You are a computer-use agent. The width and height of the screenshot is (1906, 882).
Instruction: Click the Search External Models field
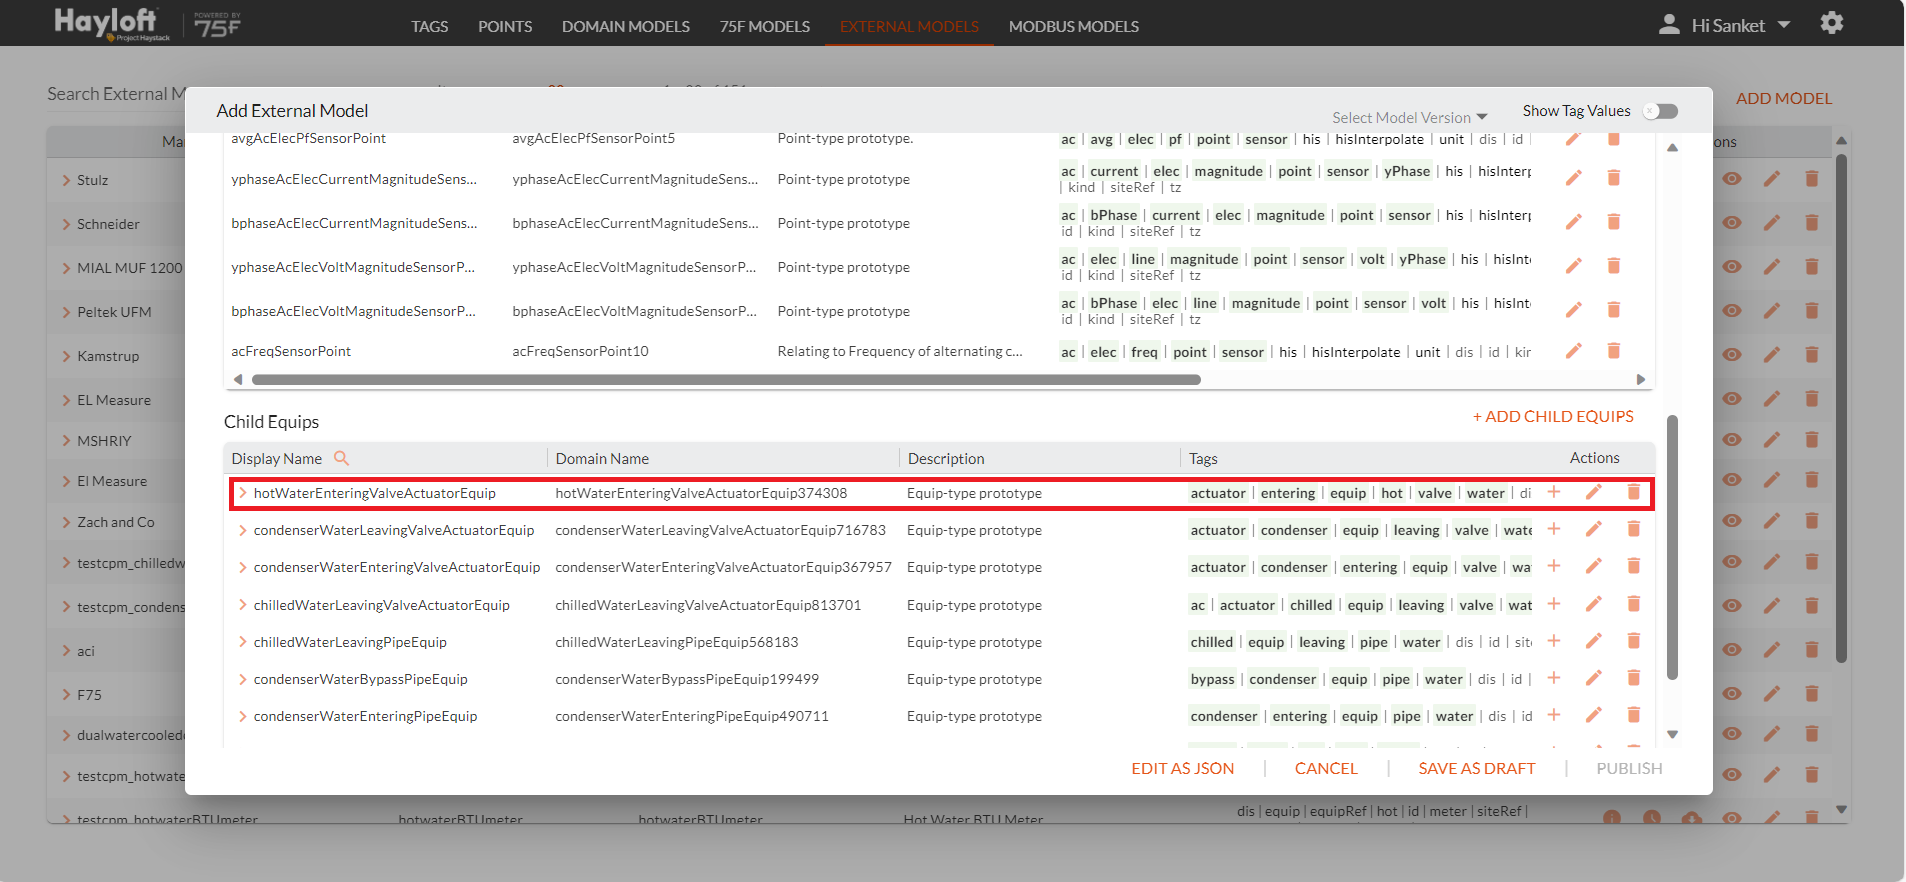[116, 94]
